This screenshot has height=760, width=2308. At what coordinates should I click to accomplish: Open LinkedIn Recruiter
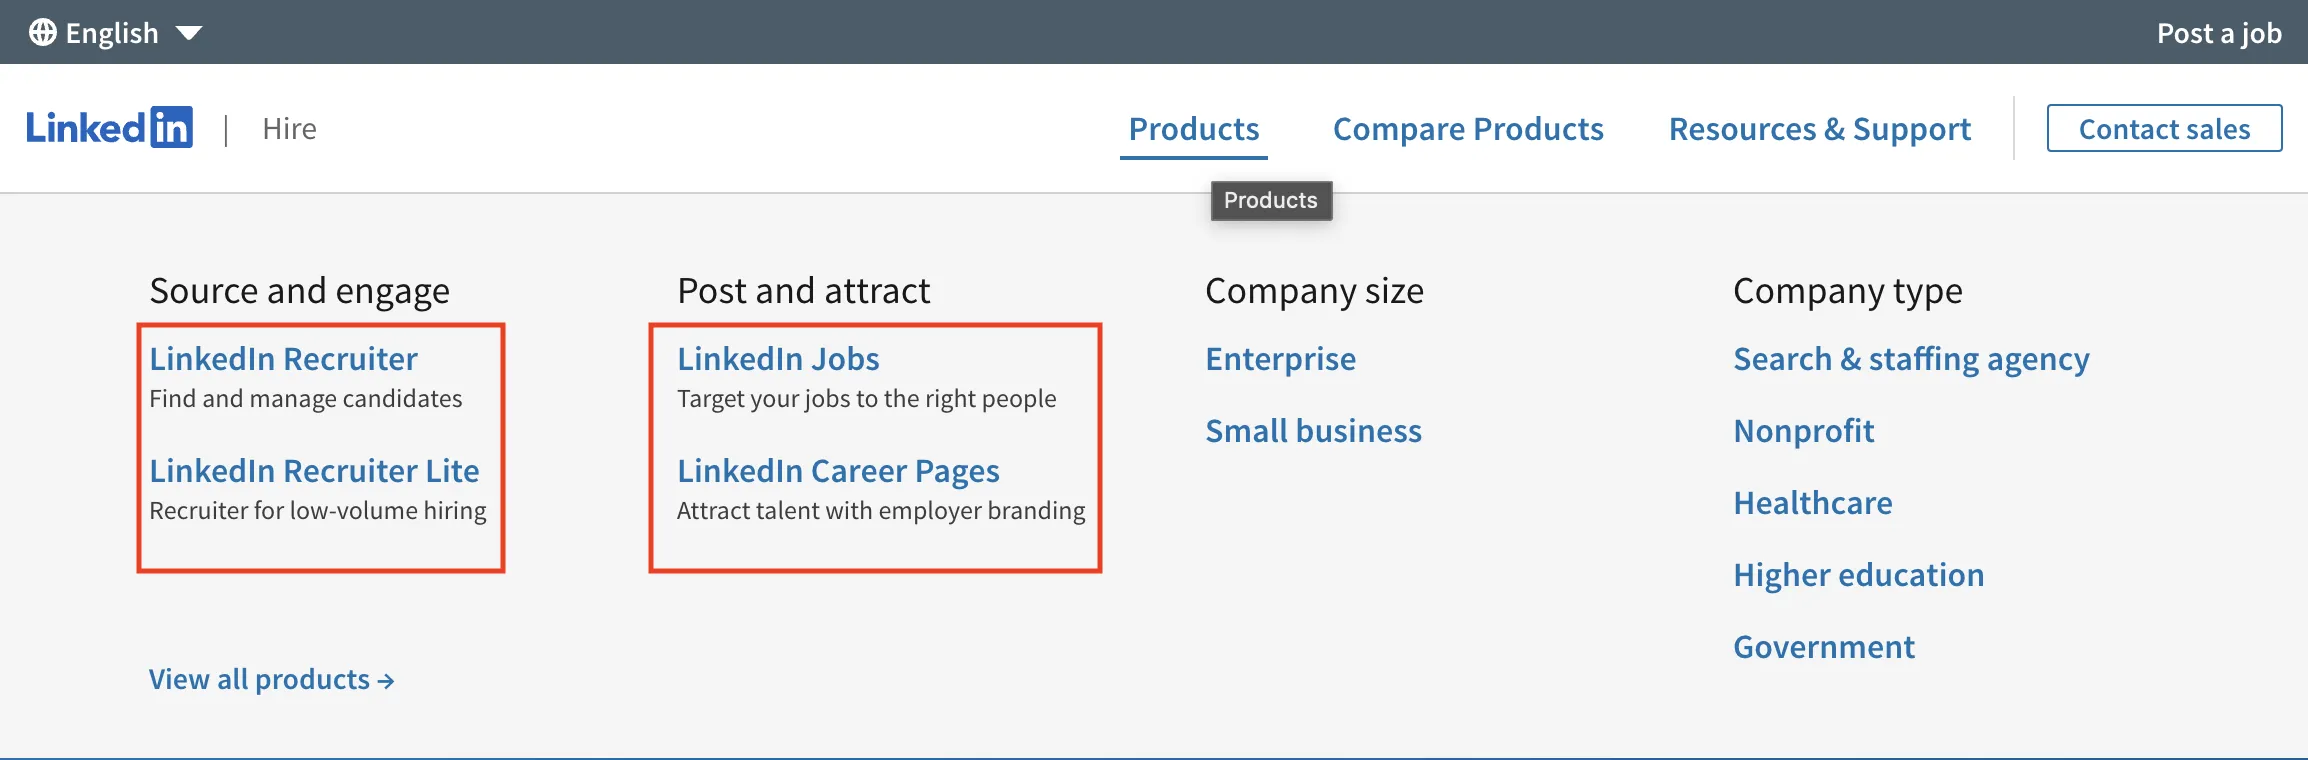tap(283, 358)
